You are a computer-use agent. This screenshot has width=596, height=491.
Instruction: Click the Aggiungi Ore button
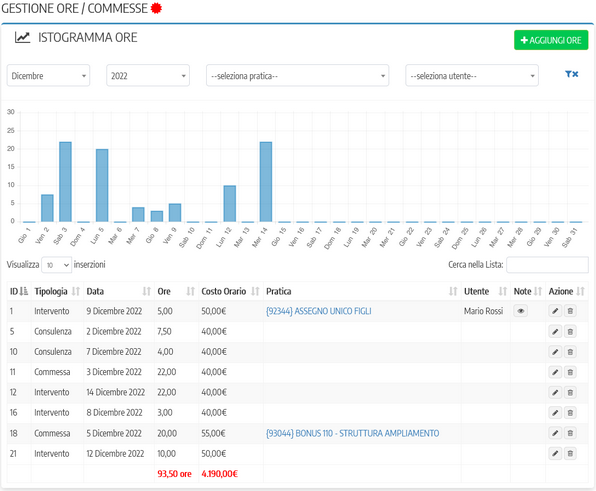[x=551, y=40]
